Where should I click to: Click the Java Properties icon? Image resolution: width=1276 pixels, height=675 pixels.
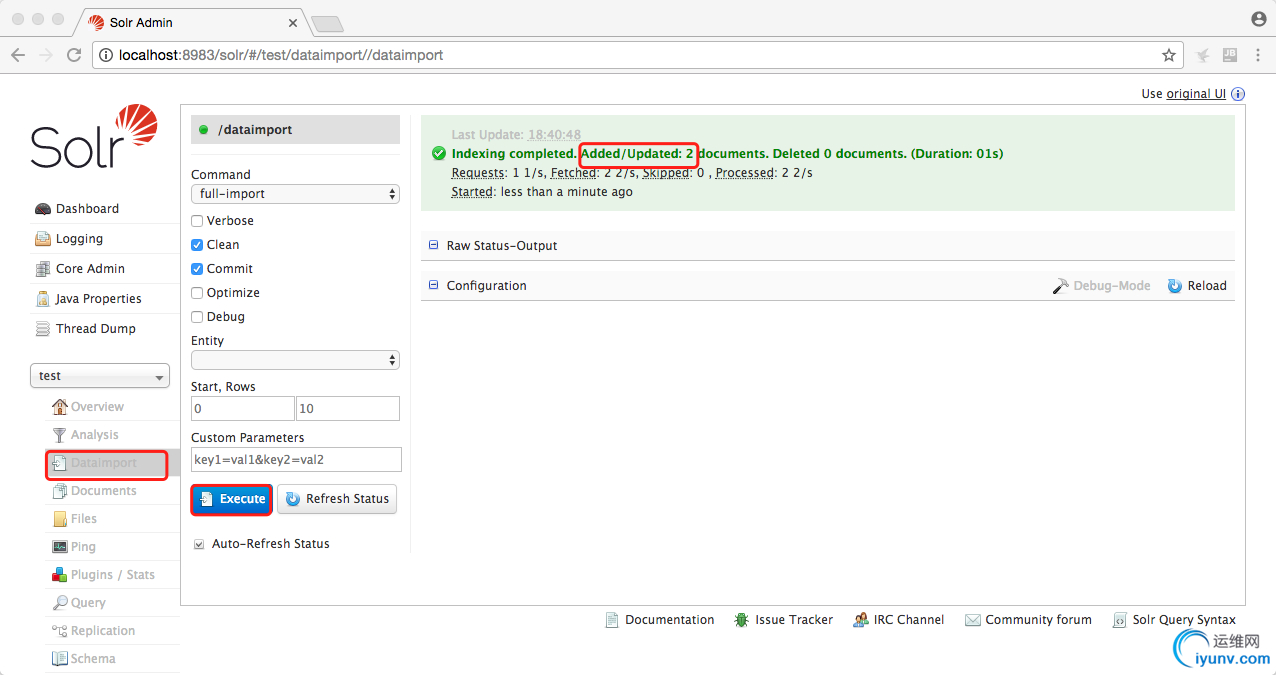[43, 299]
